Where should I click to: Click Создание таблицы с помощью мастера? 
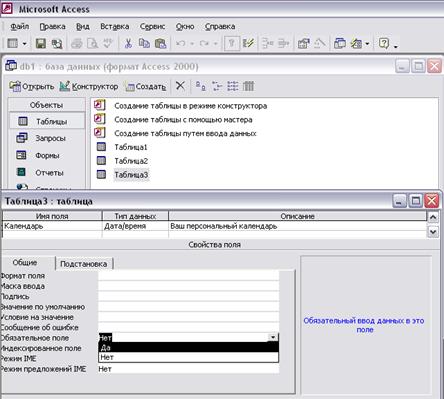[x=183, y=120]
